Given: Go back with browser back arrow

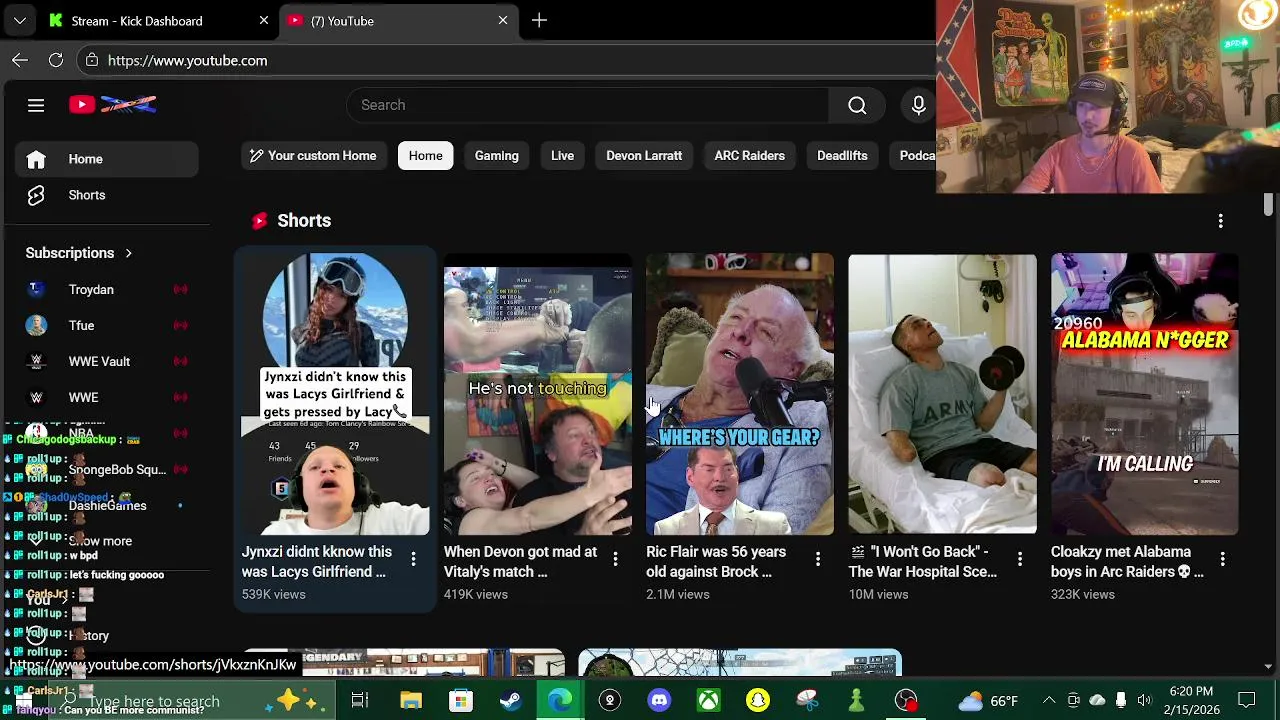Looking at the screenshot, I should pyautogui.click(x=20, y=60).
